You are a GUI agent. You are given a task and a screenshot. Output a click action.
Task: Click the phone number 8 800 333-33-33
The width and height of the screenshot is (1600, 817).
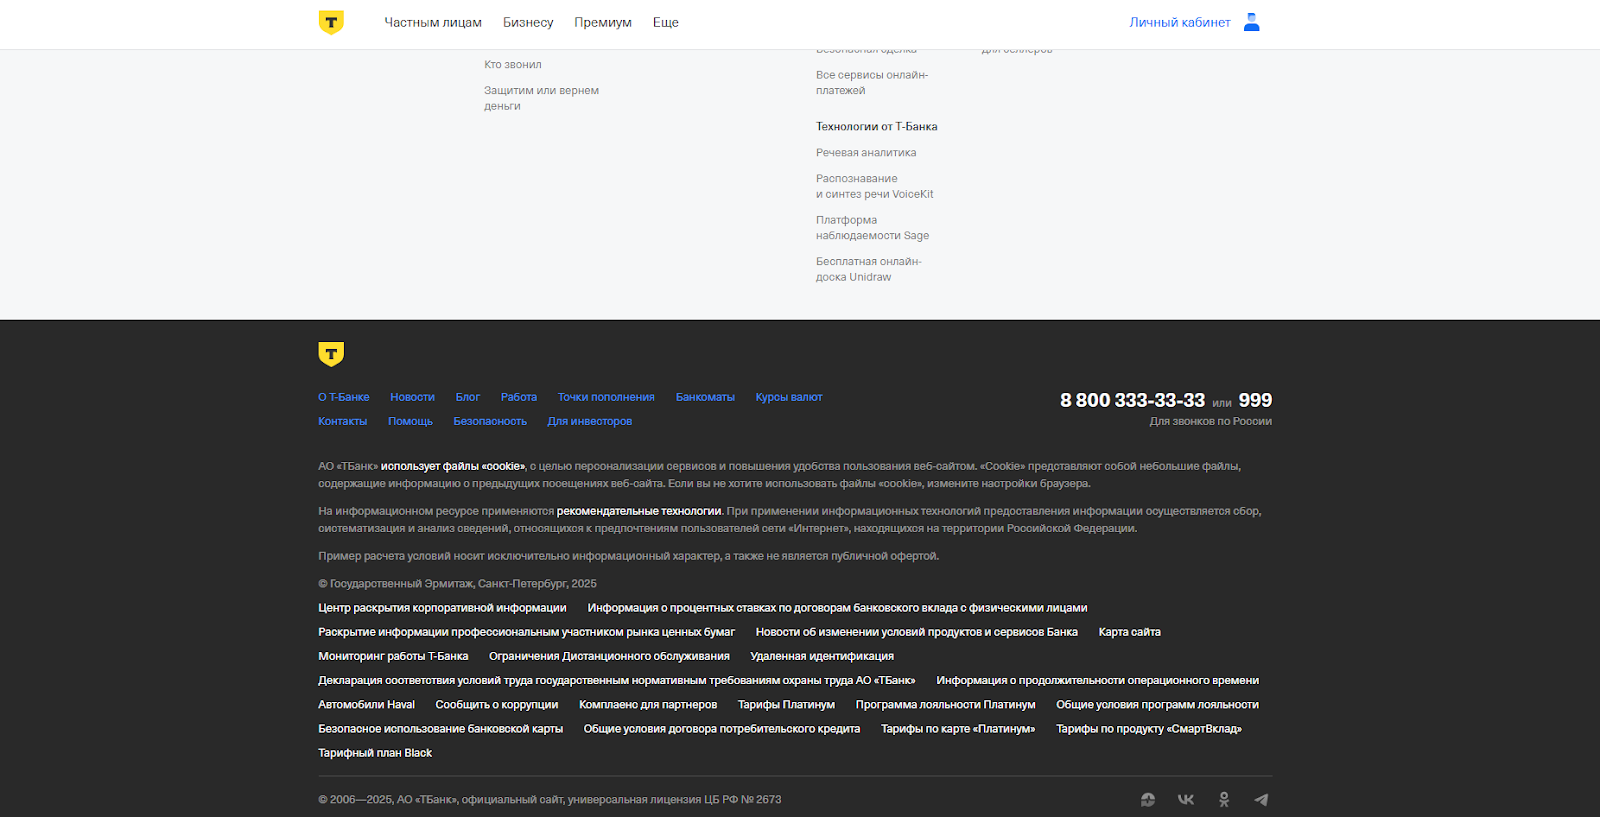point(1132,400)
